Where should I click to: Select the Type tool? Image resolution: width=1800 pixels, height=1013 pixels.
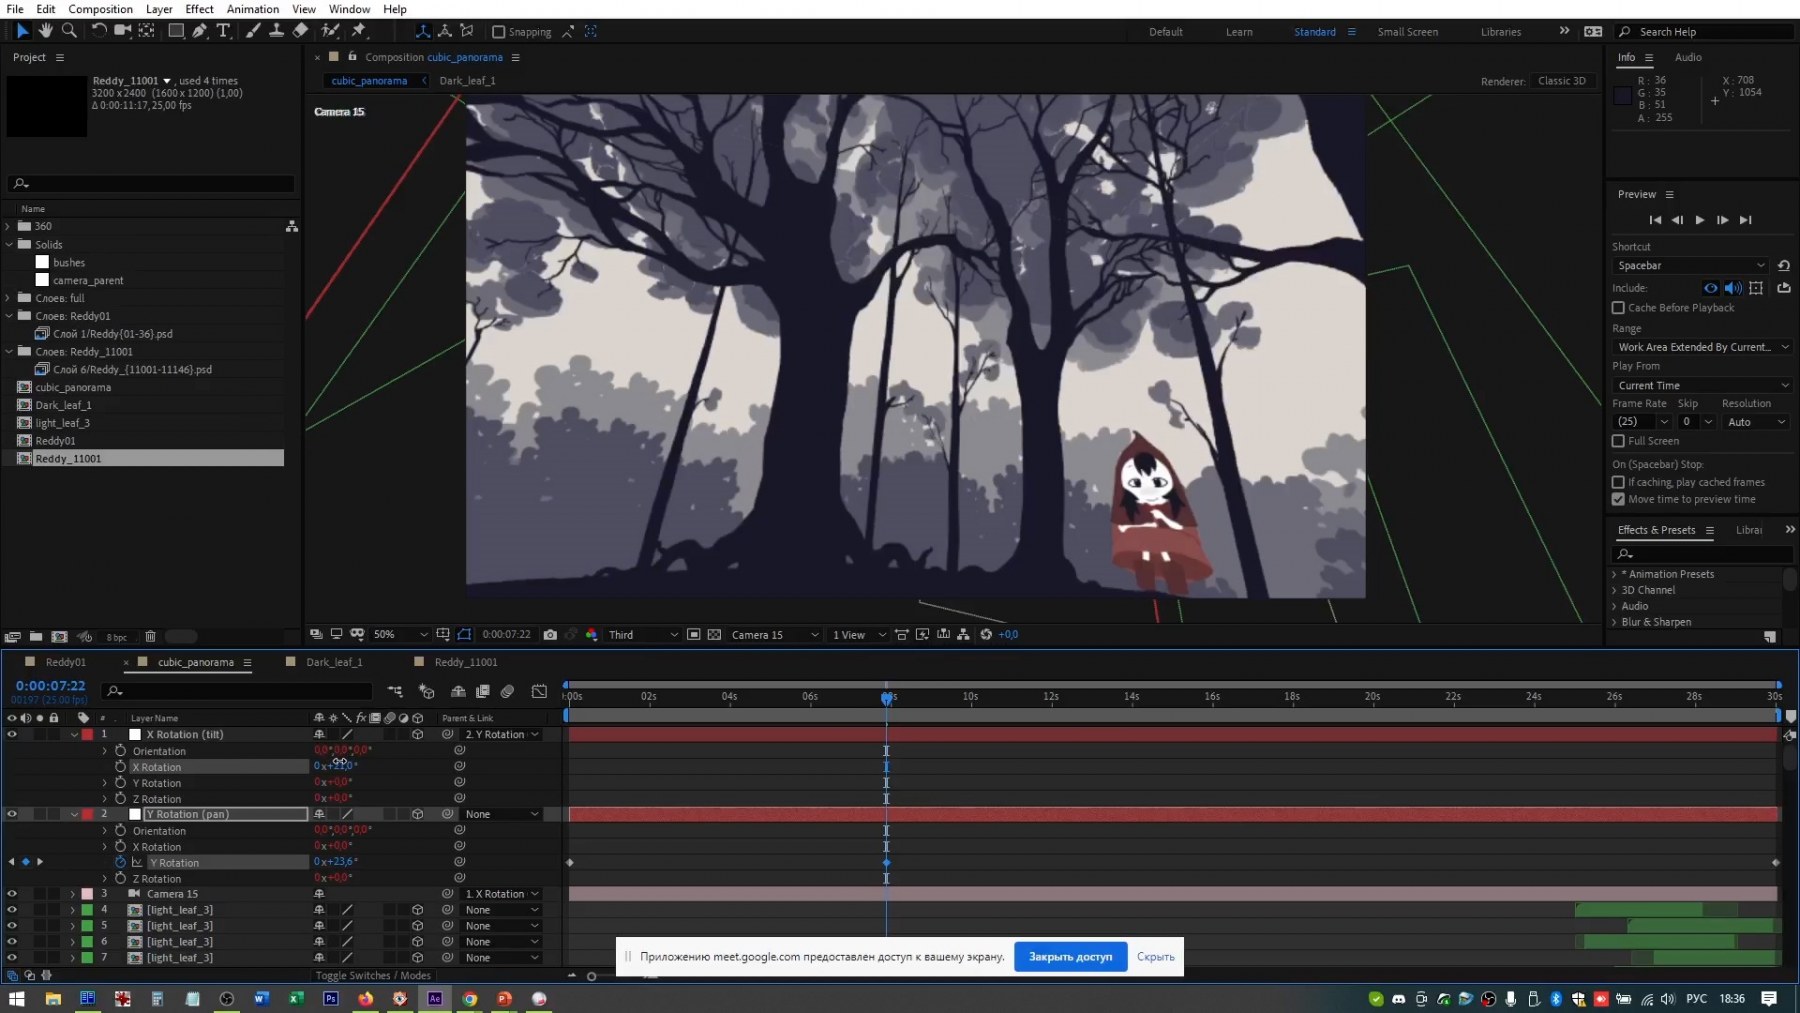coord(223,31)
